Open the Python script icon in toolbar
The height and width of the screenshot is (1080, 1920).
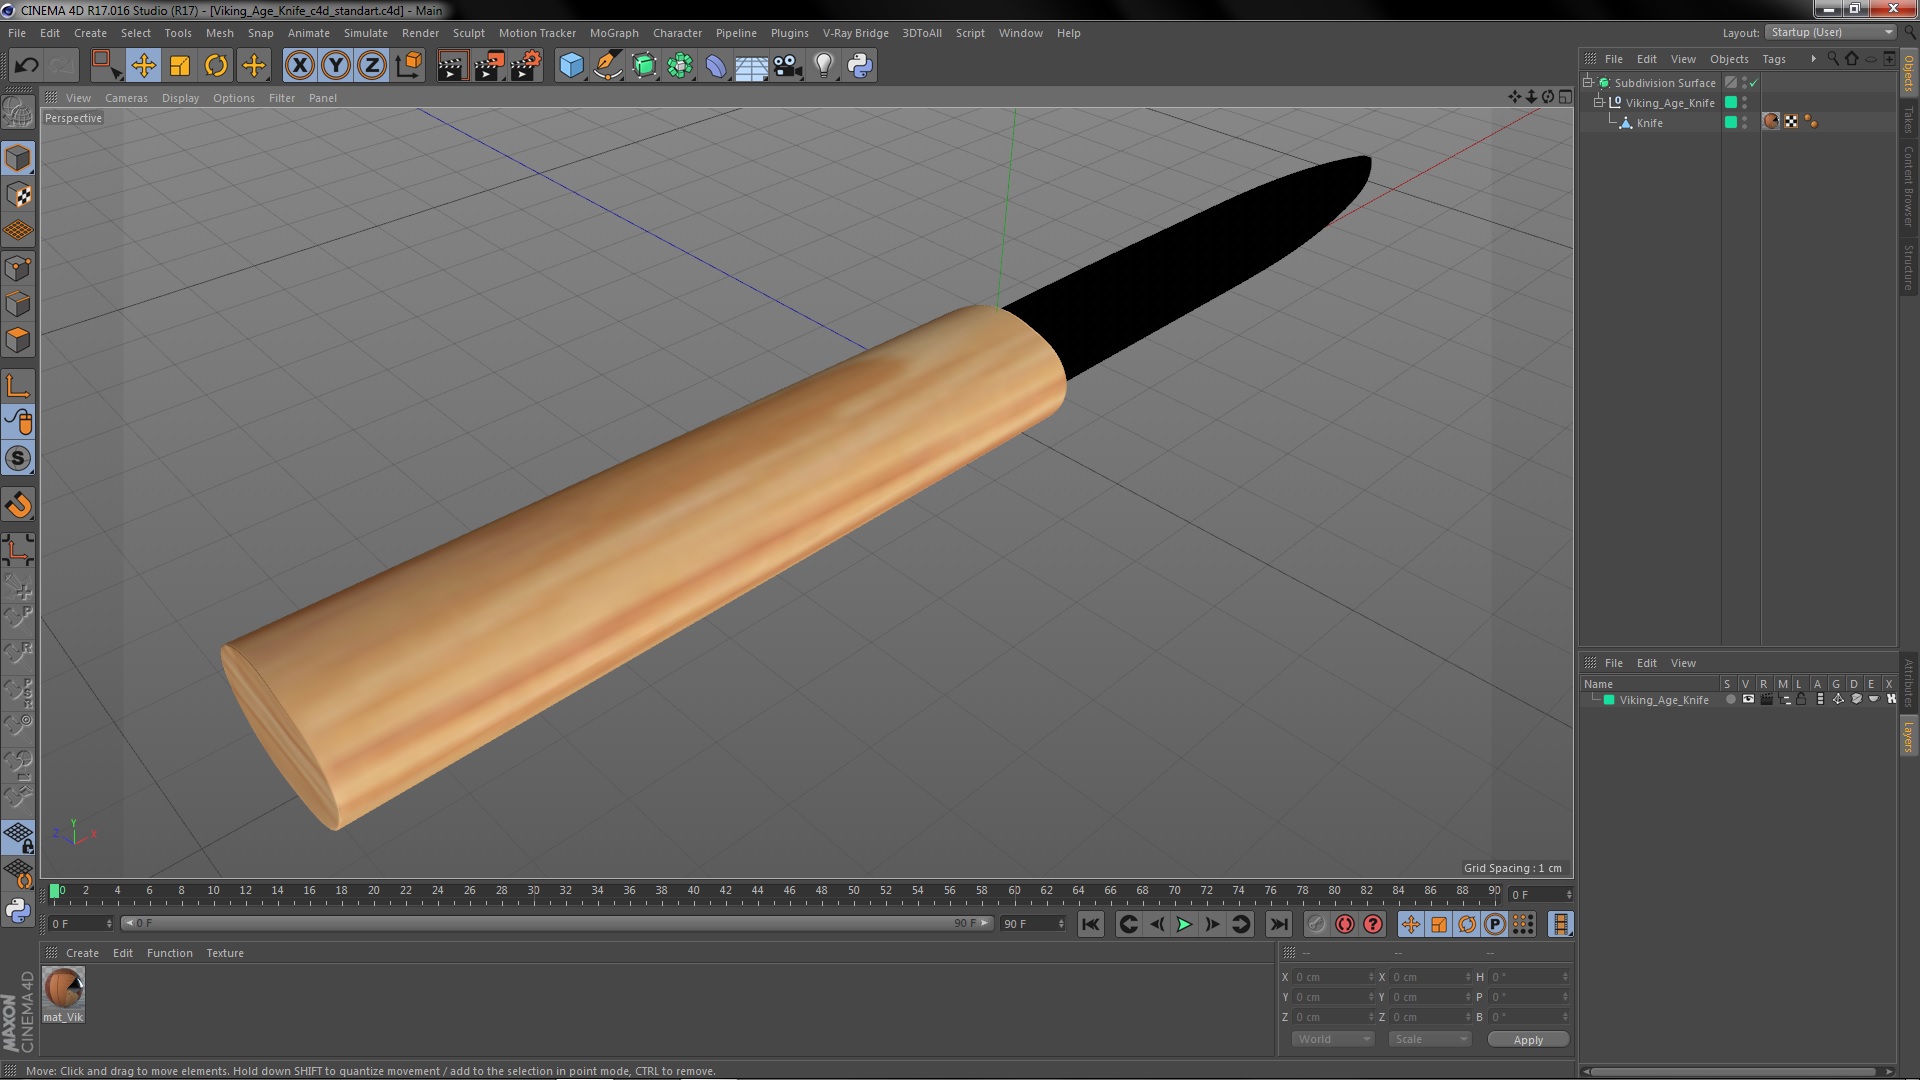point(860,66)
